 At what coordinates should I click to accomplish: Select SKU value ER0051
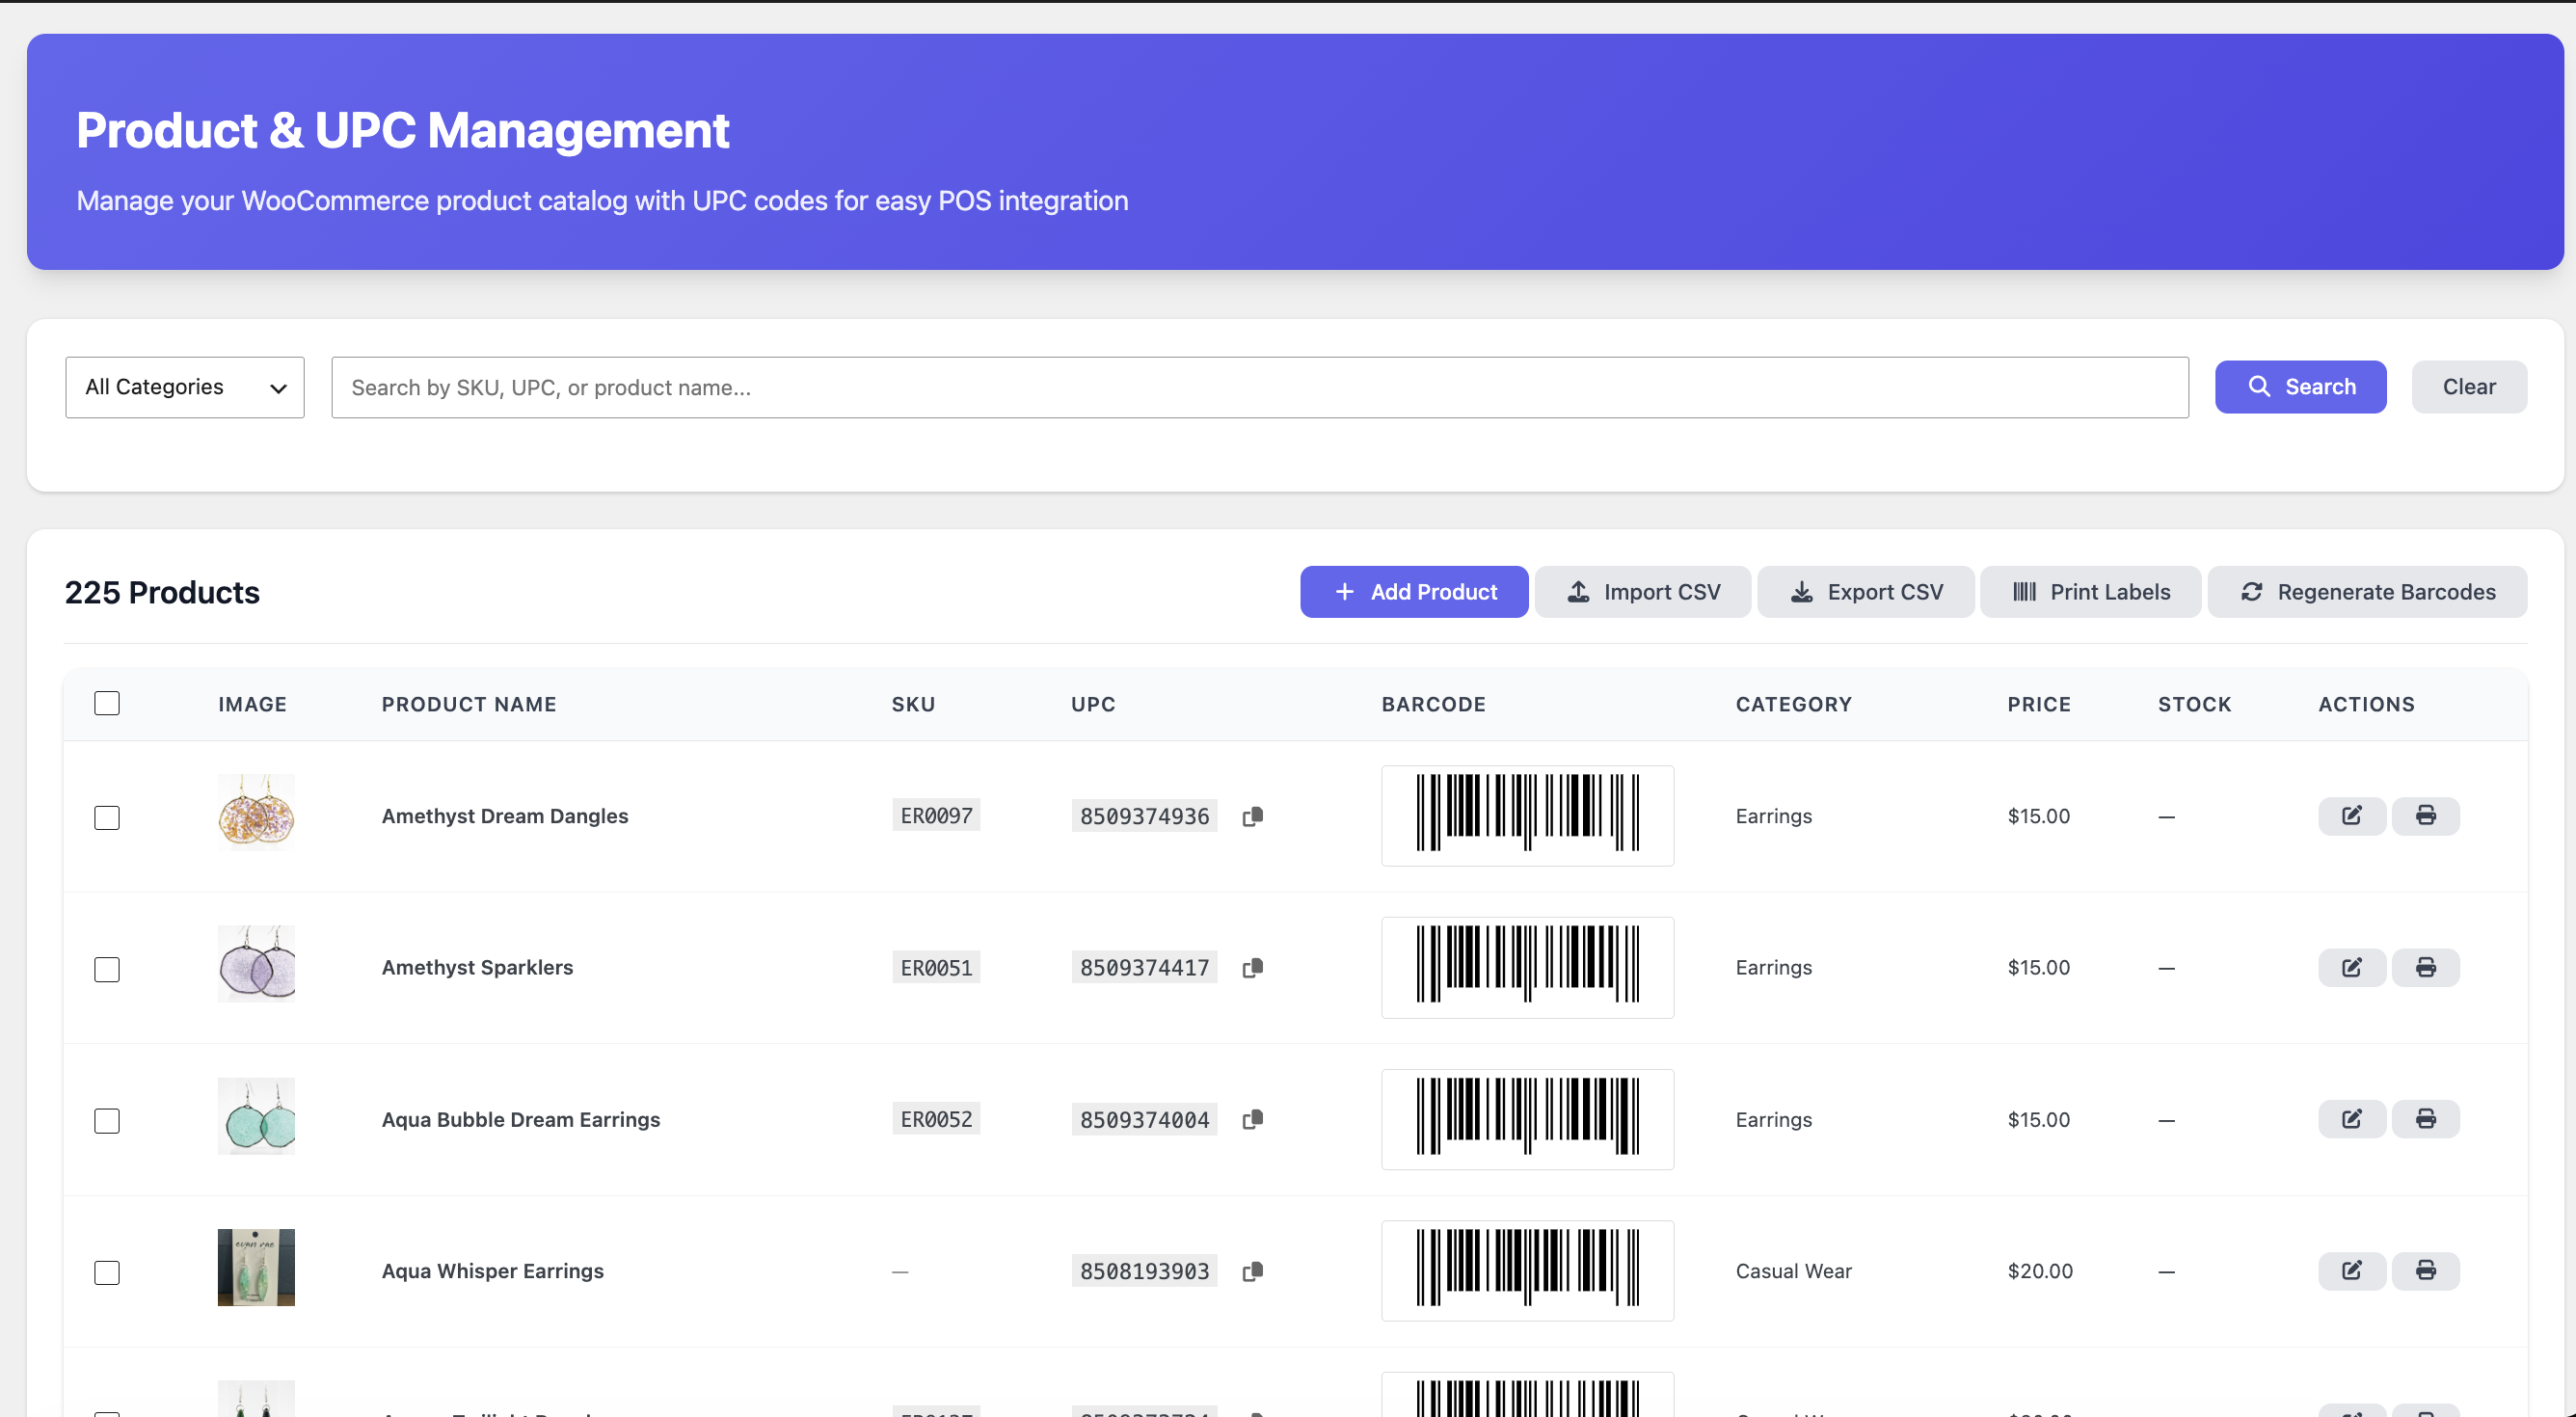(x=936, y=968)
